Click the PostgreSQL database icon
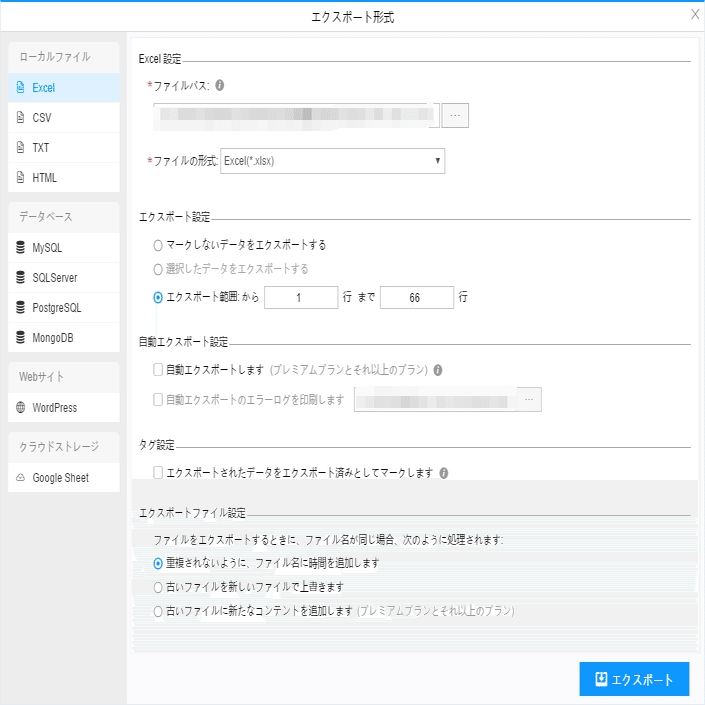Viewport: 705px width, 705px height. [x=20, y=308]
